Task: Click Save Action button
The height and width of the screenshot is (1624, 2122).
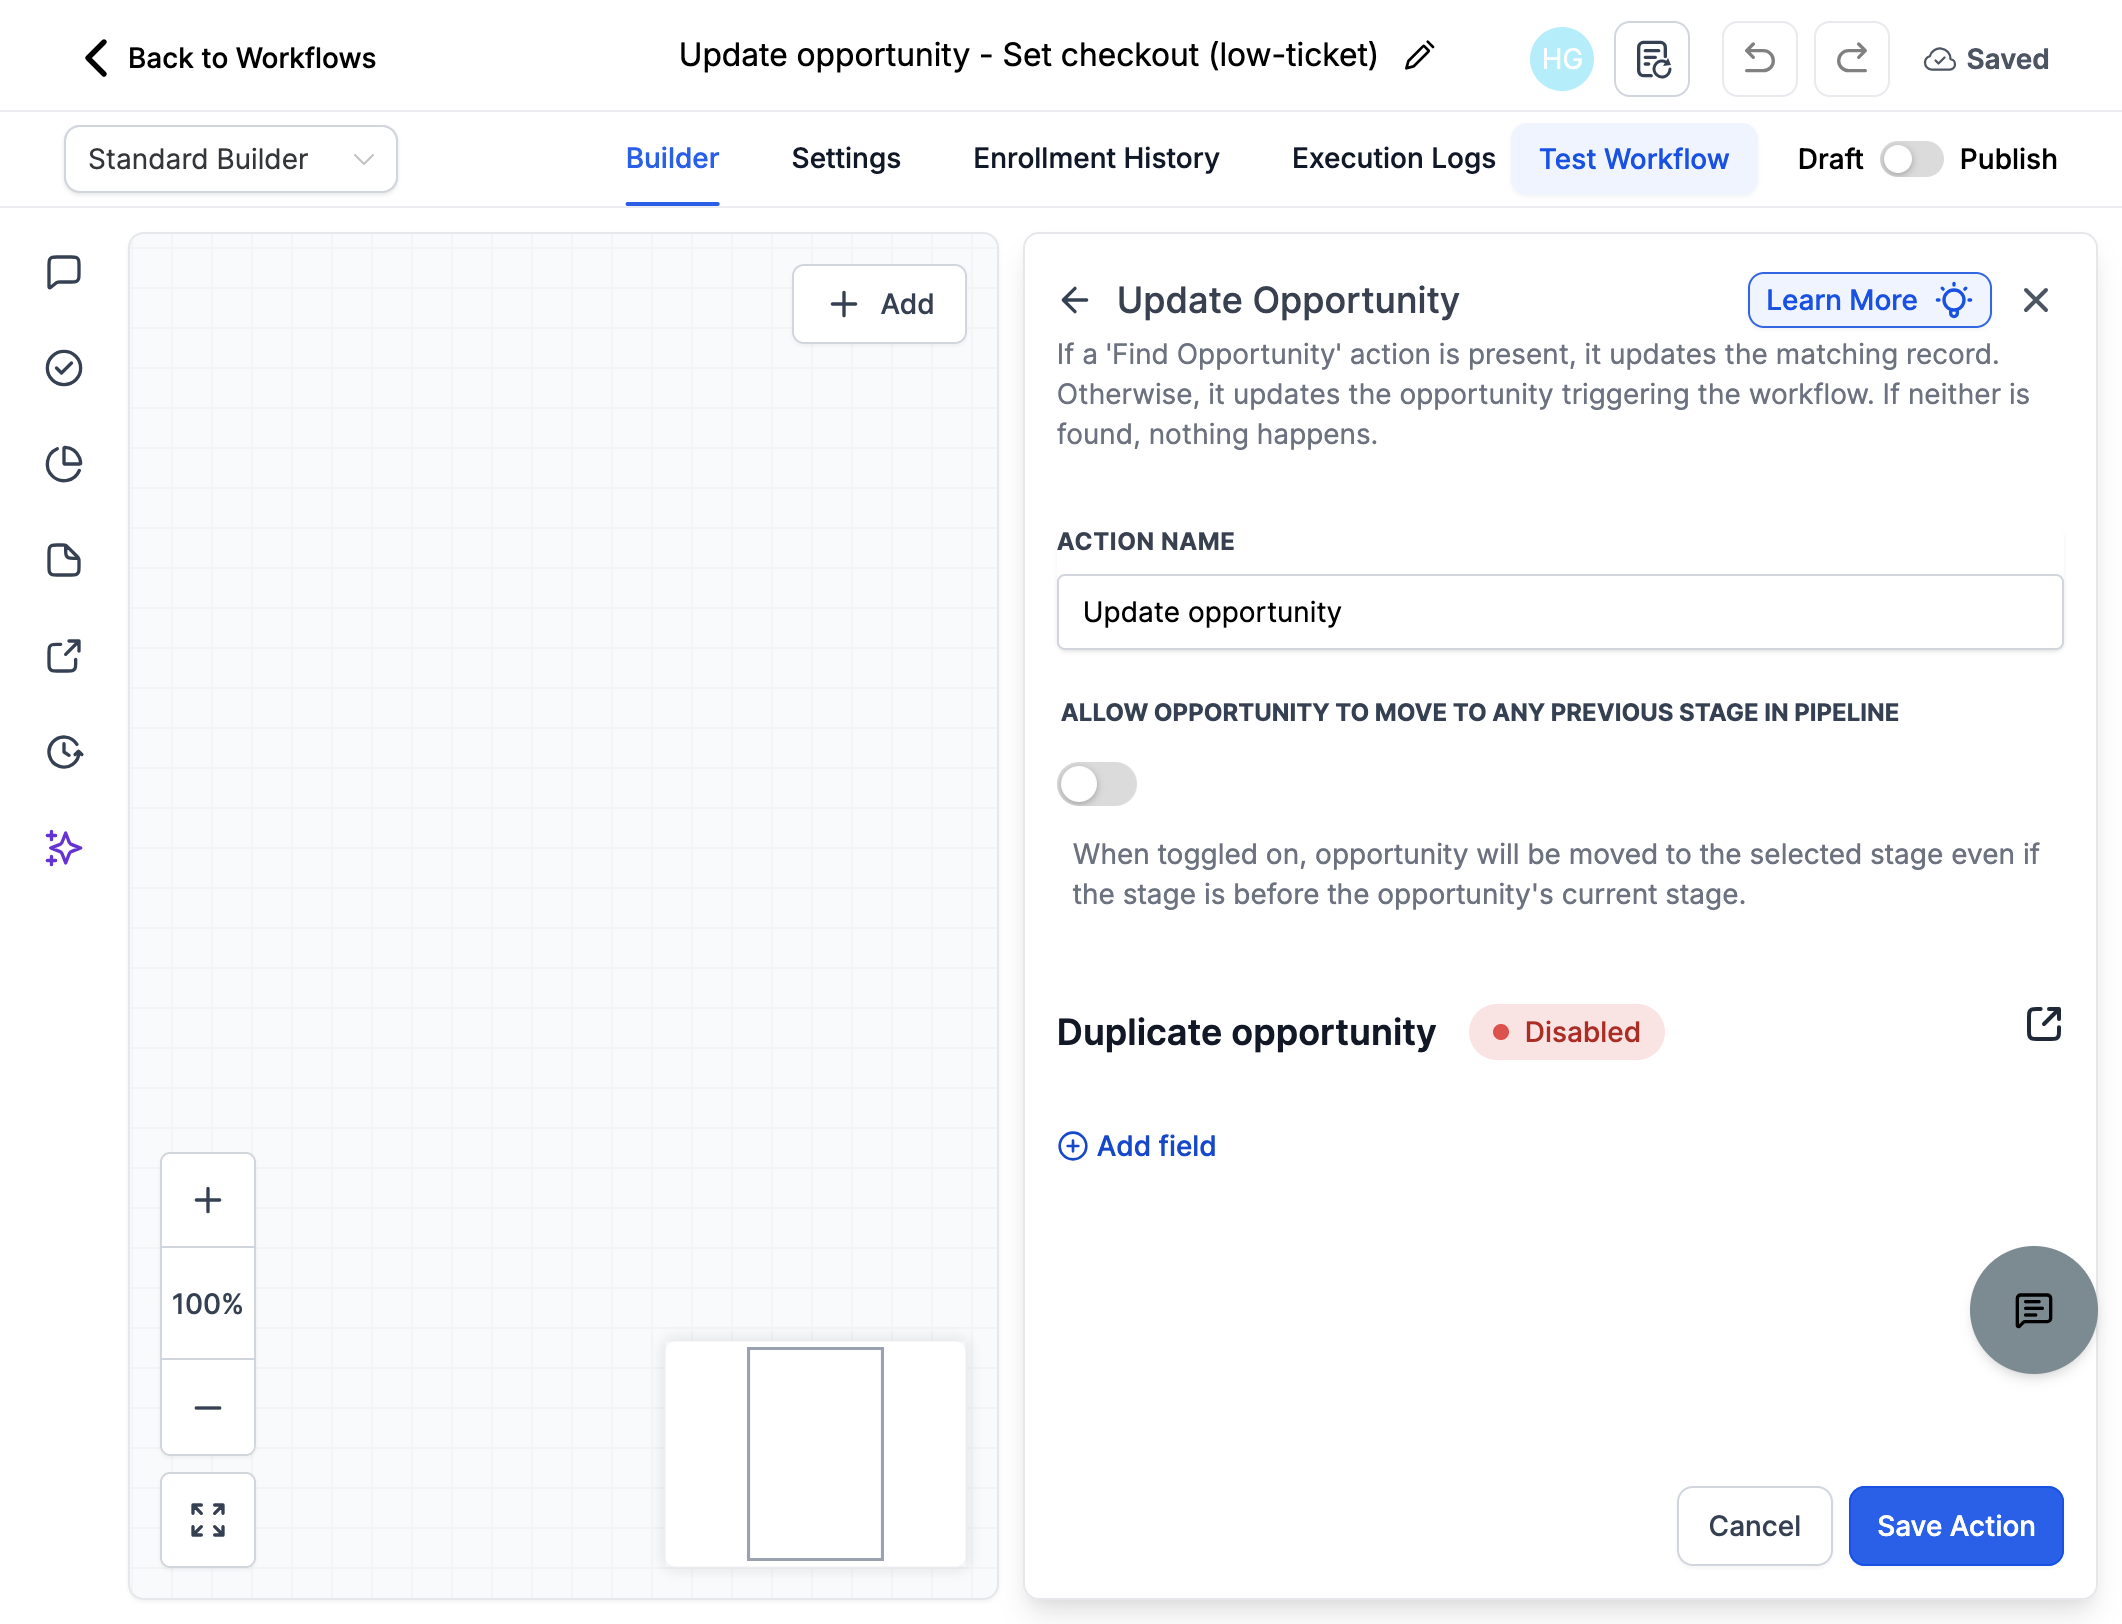Action: point(1956,1526)
